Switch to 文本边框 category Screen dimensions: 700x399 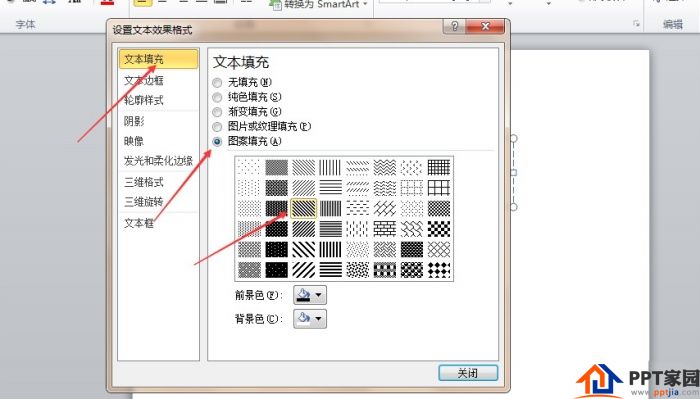point(144,80)
